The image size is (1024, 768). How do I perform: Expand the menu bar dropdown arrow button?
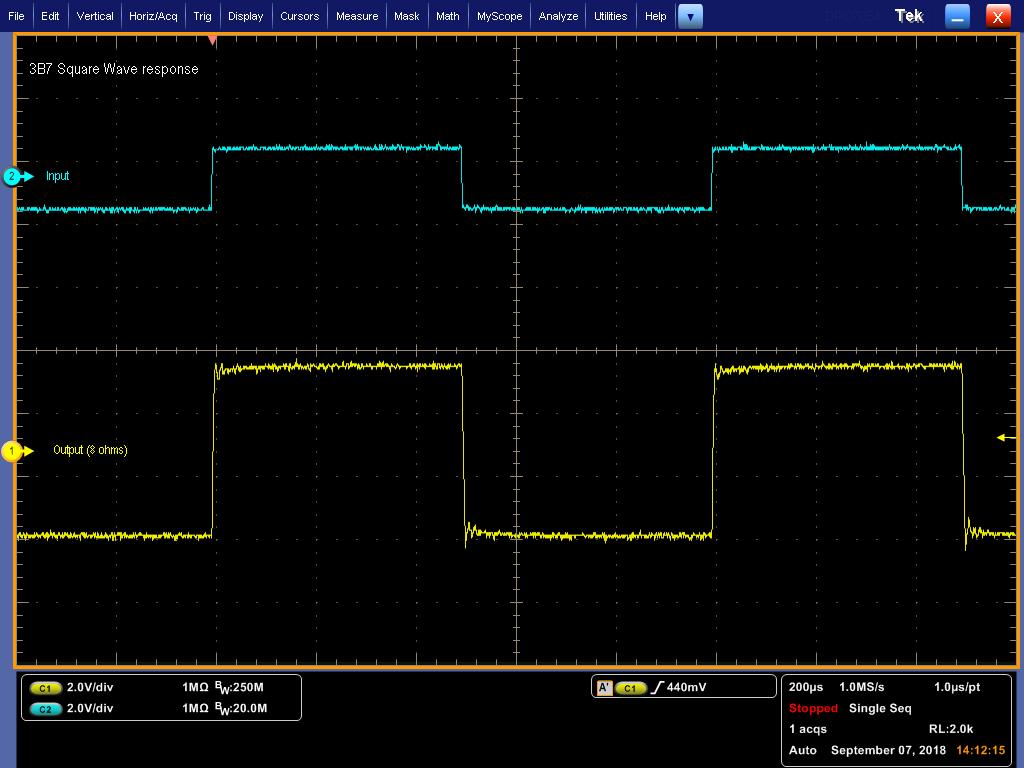pos(690,16)
